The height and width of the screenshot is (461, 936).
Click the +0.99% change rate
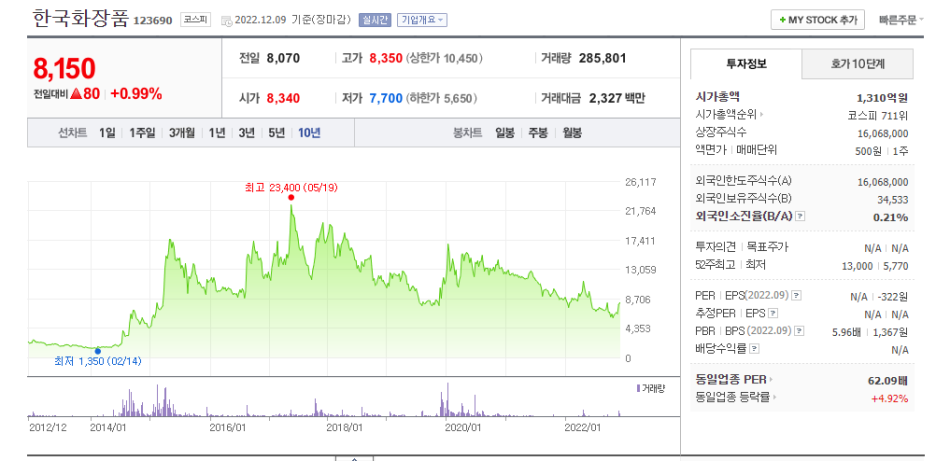click(136, 94)
